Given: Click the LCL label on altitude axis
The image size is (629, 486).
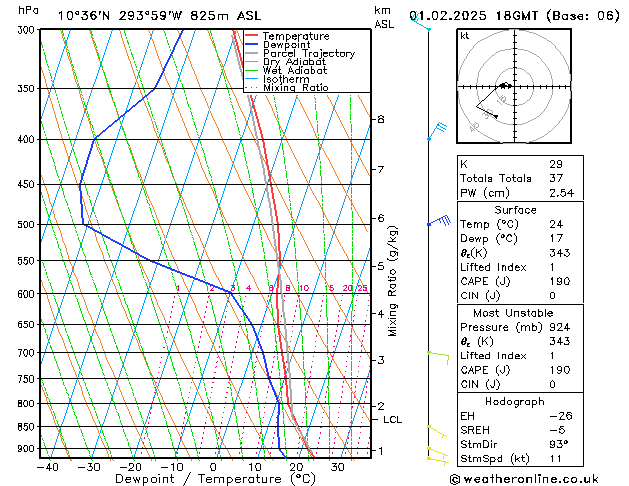Looking at the screenshot, I should tap(392, 419).
